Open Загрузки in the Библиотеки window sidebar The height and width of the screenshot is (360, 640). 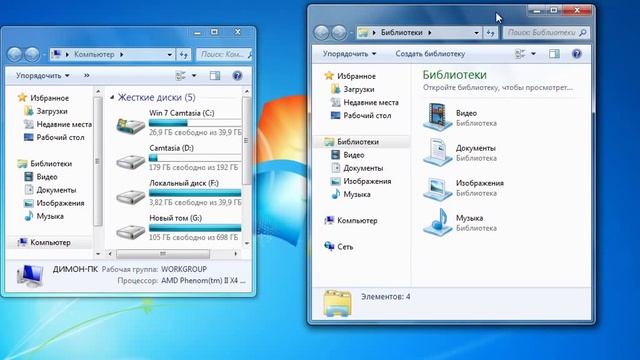pyautogui.click(x=353, y=89)
